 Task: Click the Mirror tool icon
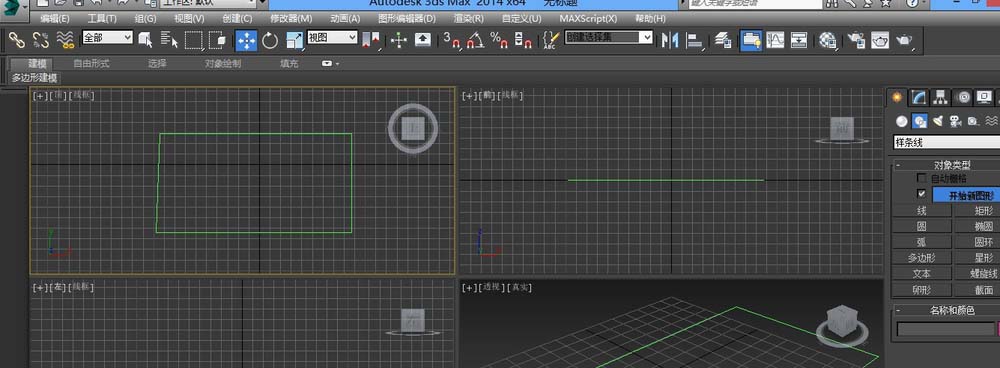669,40
